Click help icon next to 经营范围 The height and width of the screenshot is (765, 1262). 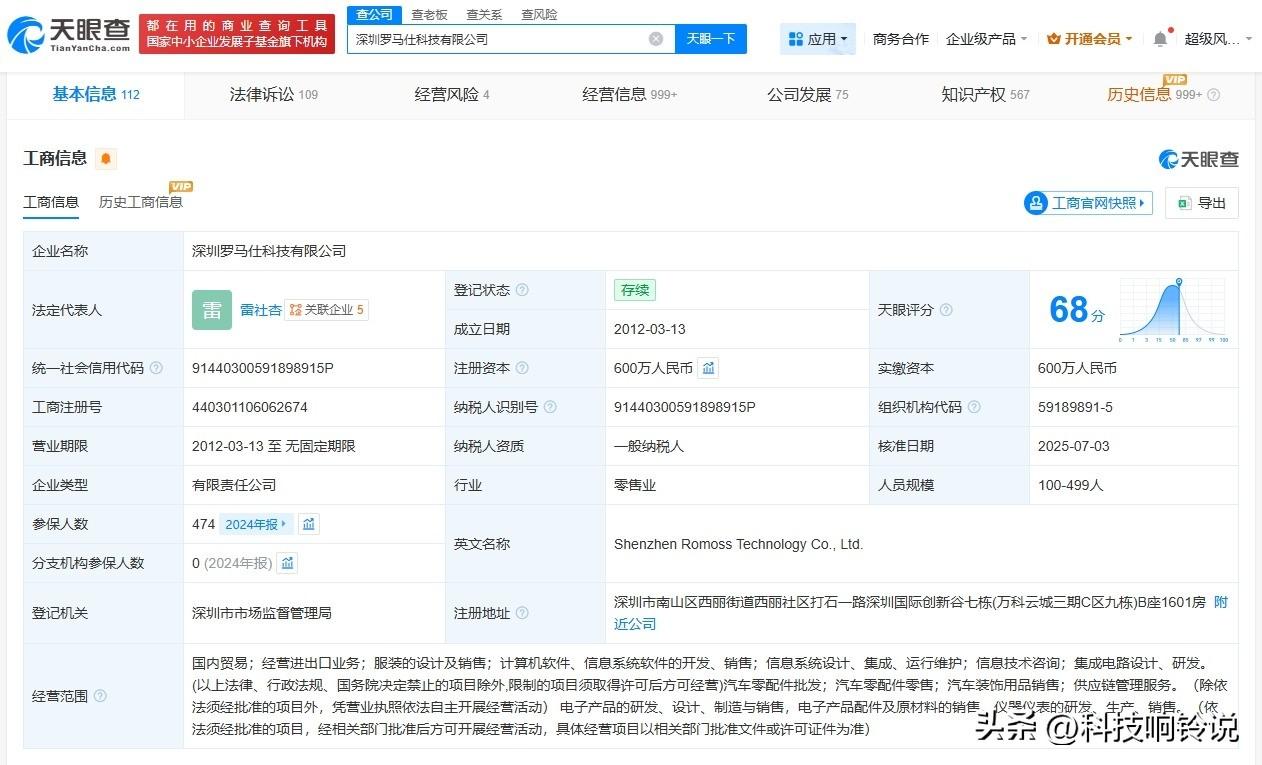click(100, 696)
